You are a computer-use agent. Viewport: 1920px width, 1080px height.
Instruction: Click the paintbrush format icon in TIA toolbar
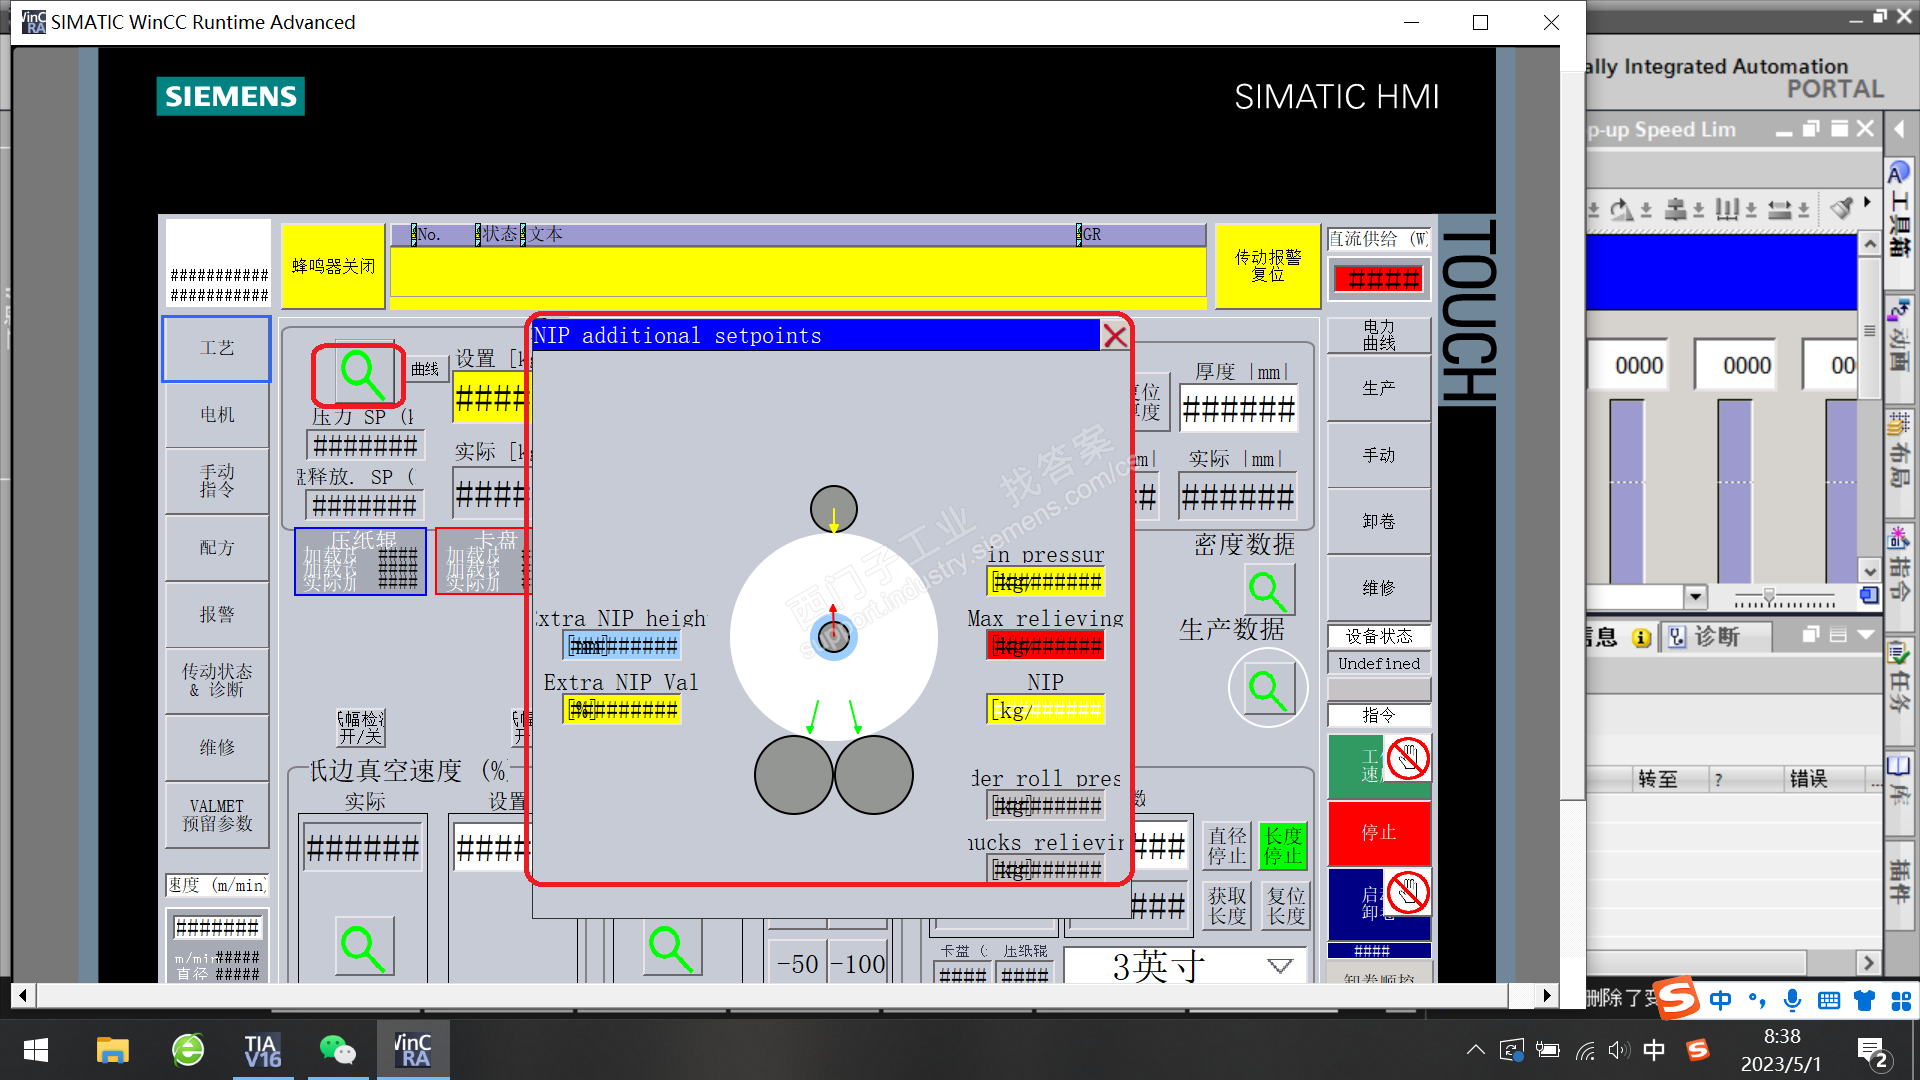(1841, 208)
